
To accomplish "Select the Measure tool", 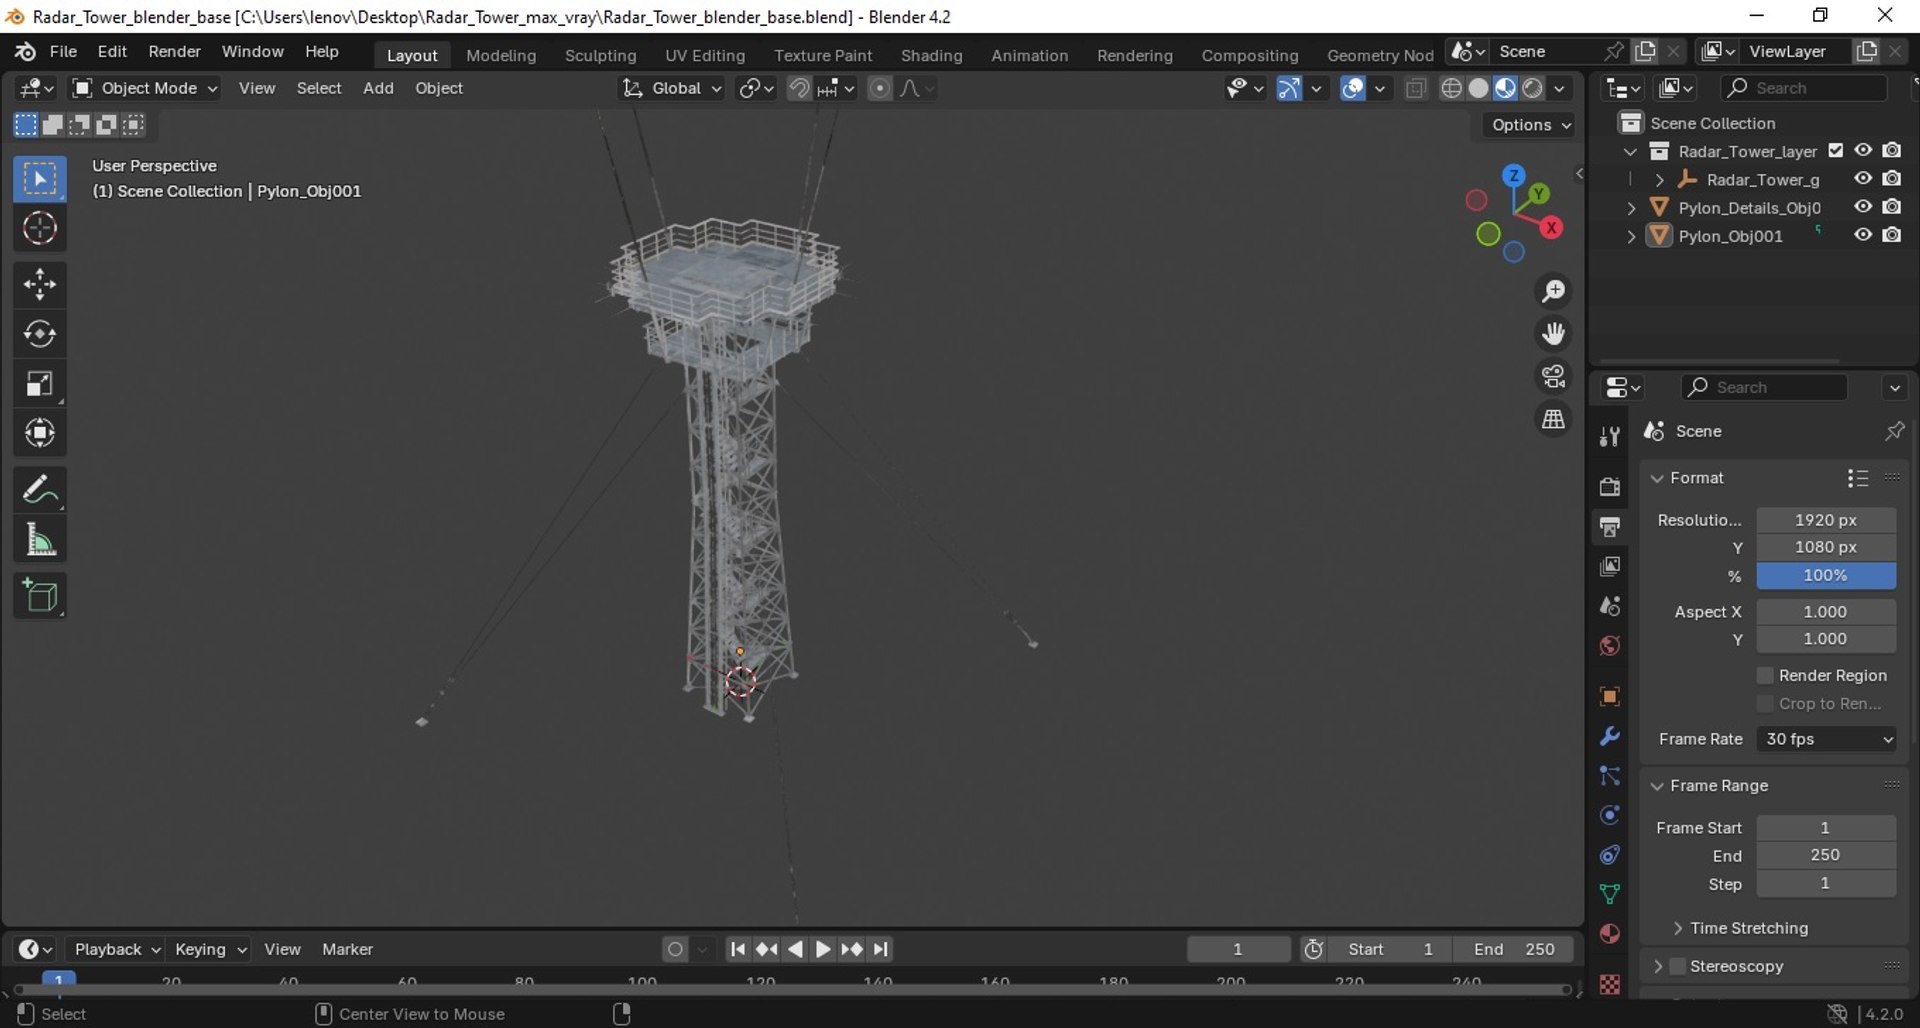I will pyautogui.click(x=40, y=540).
